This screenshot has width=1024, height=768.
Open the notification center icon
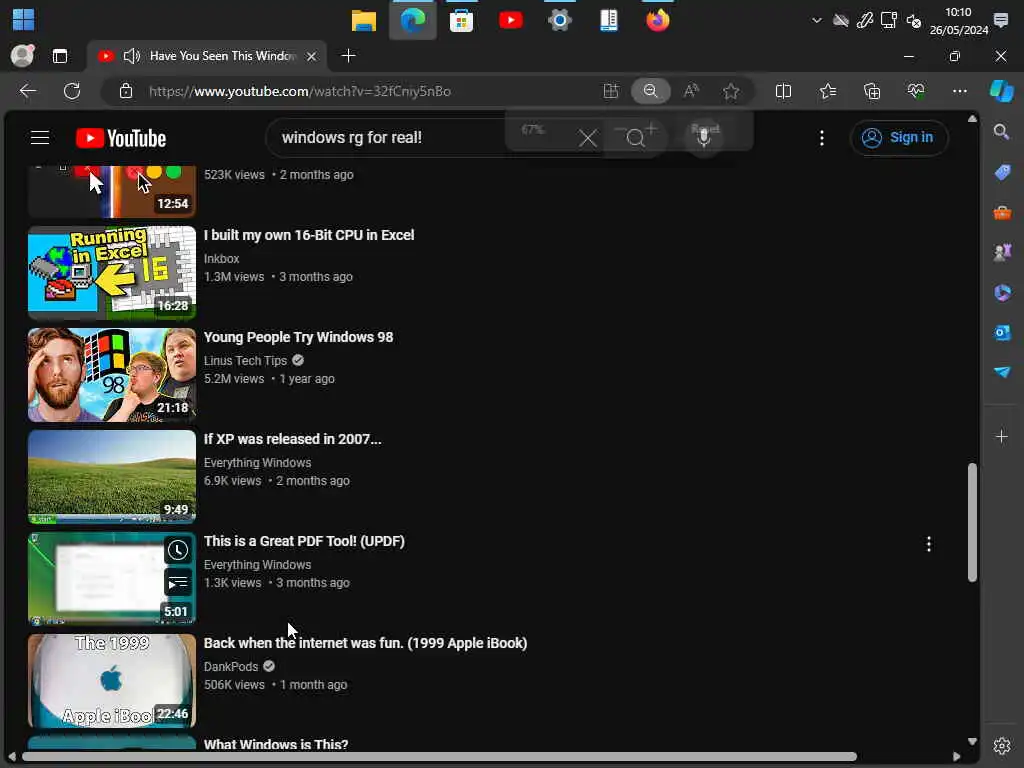pyautogui.click(x=1000, y=20)
